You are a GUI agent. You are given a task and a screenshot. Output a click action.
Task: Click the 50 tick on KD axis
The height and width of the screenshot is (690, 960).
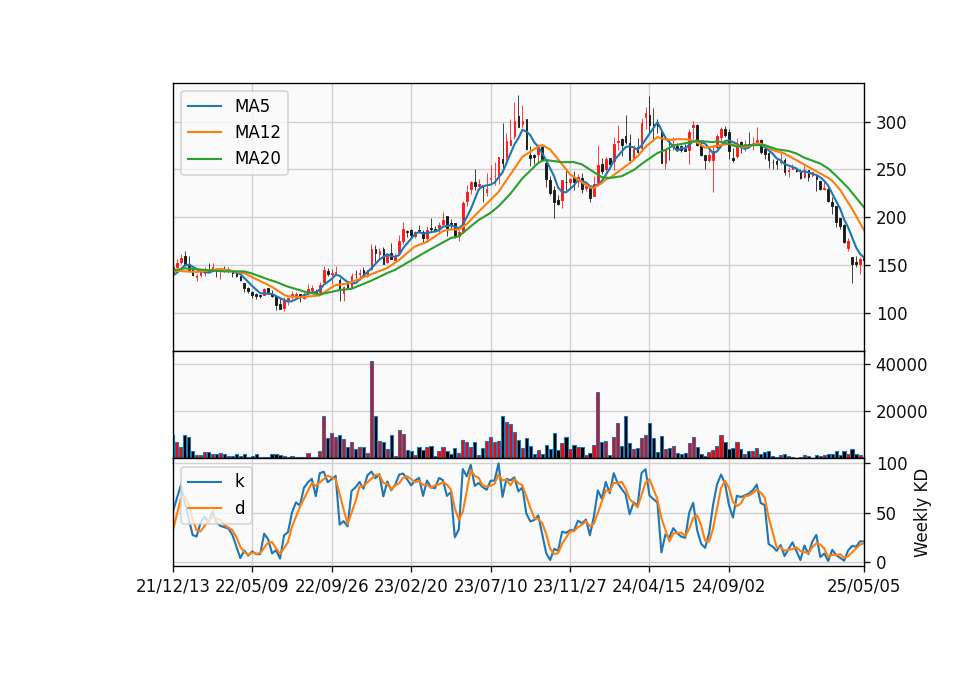pos(886,514)
